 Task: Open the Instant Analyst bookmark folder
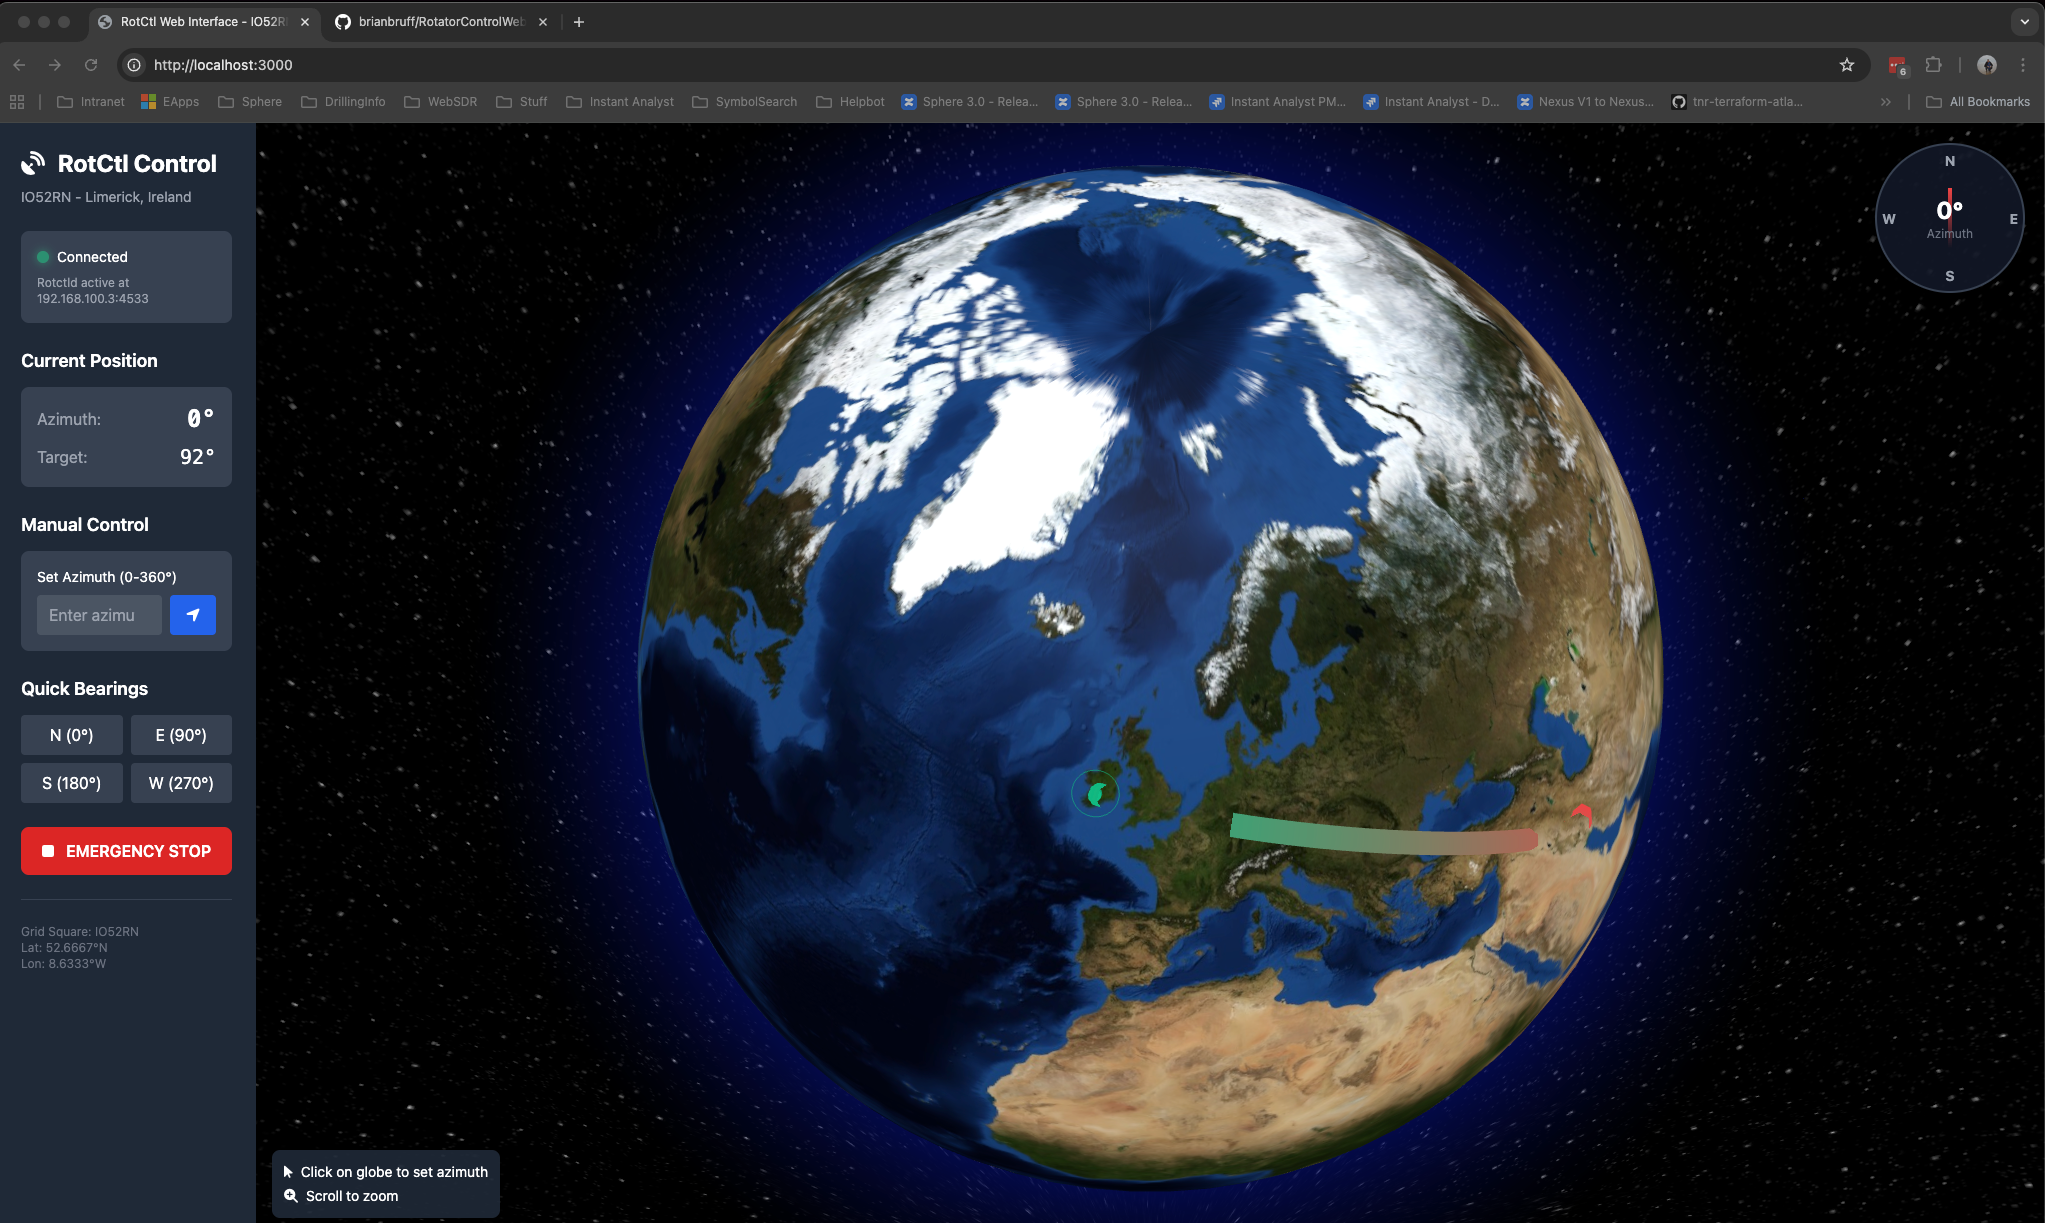[620, 102]
